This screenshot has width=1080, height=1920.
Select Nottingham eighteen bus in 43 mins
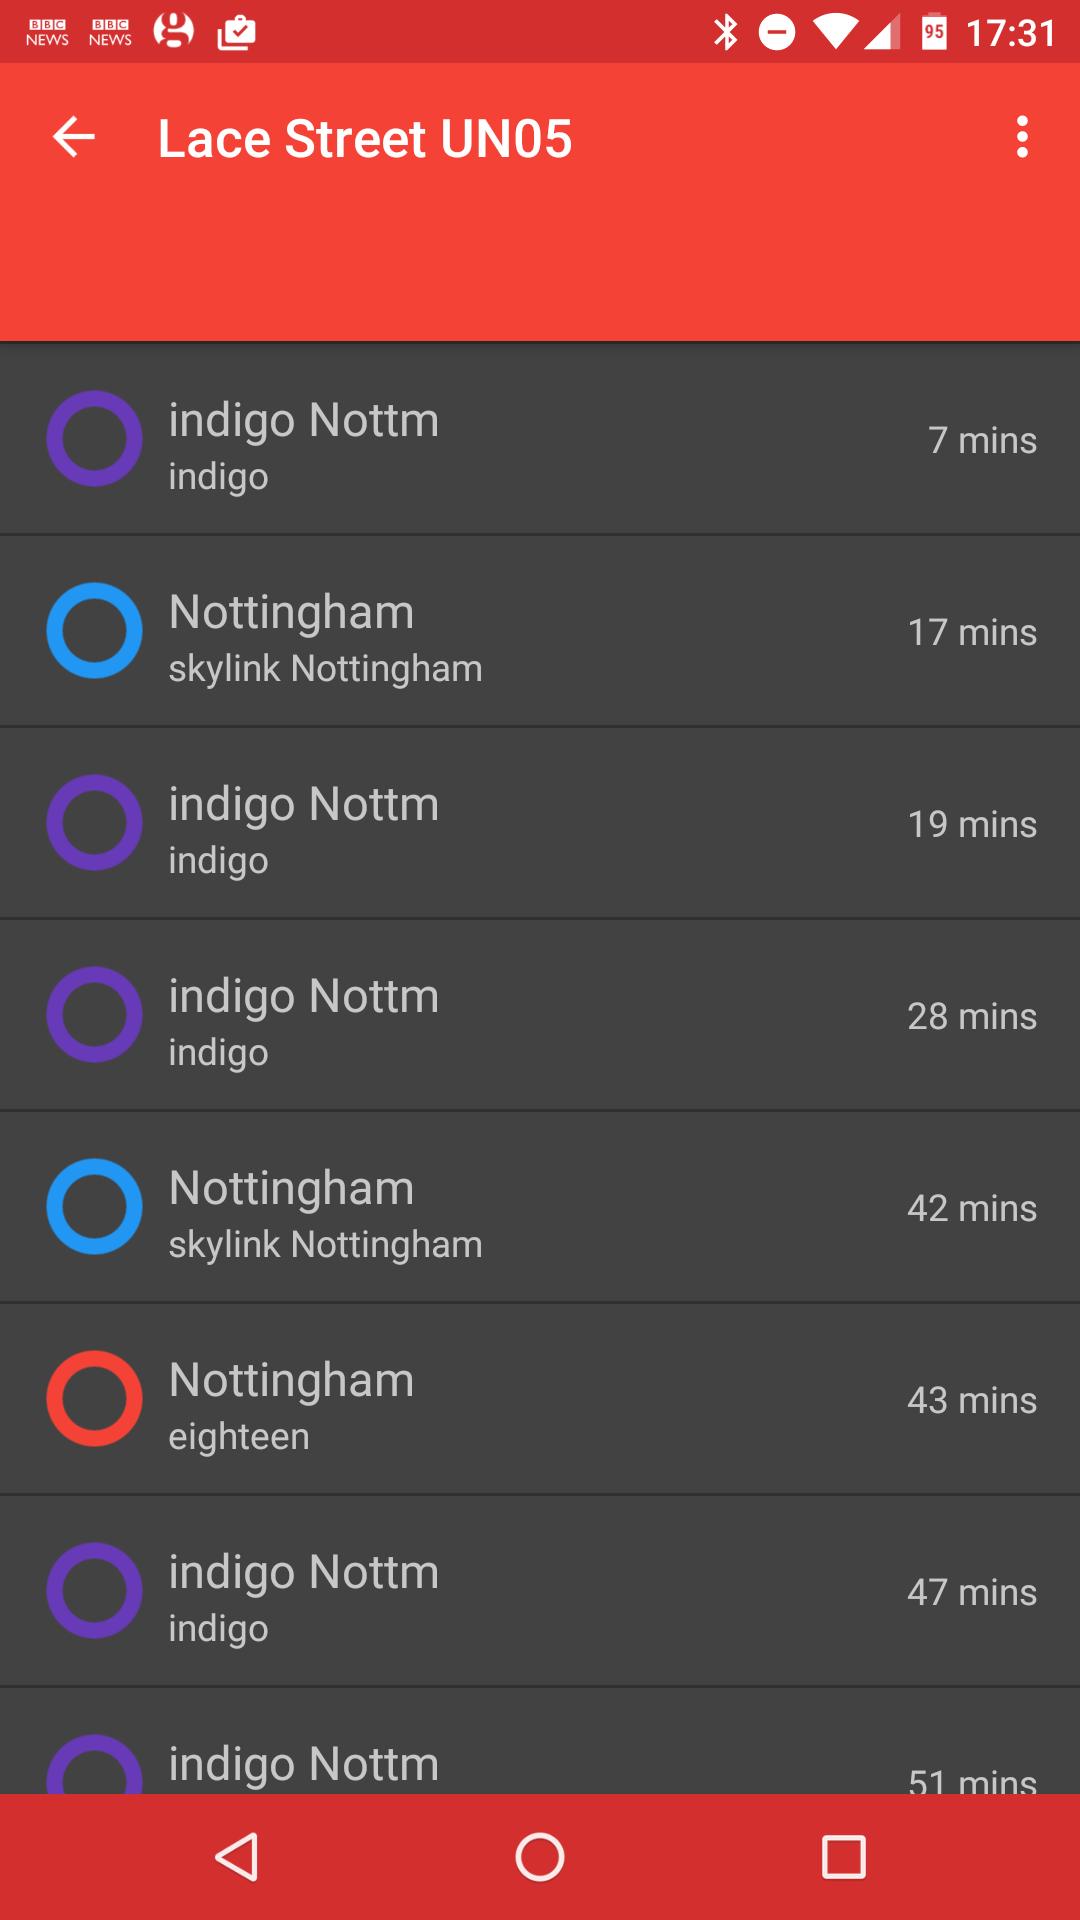540,1399
